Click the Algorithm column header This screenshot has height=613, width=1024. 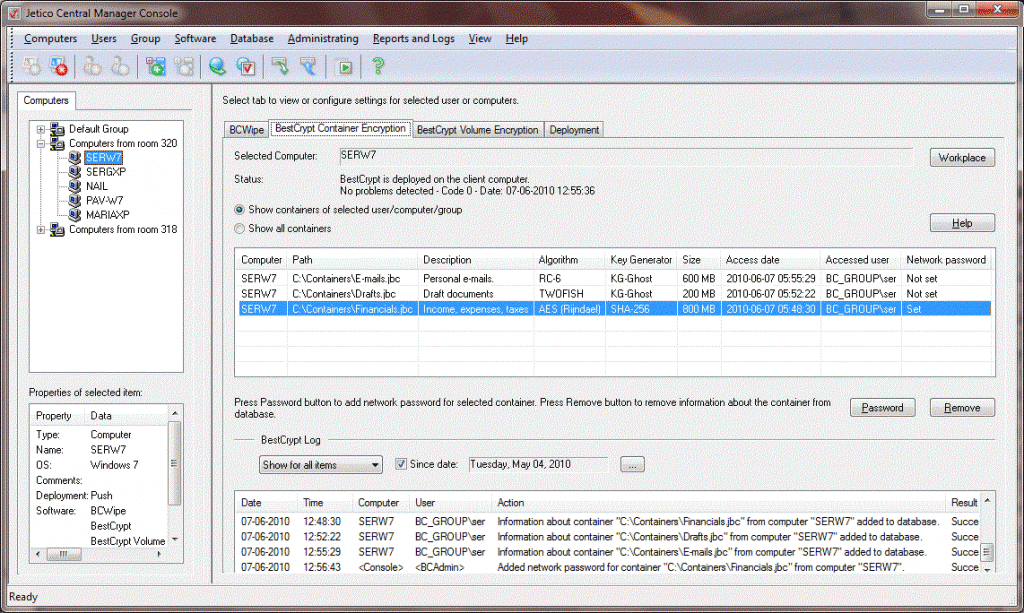569,260
